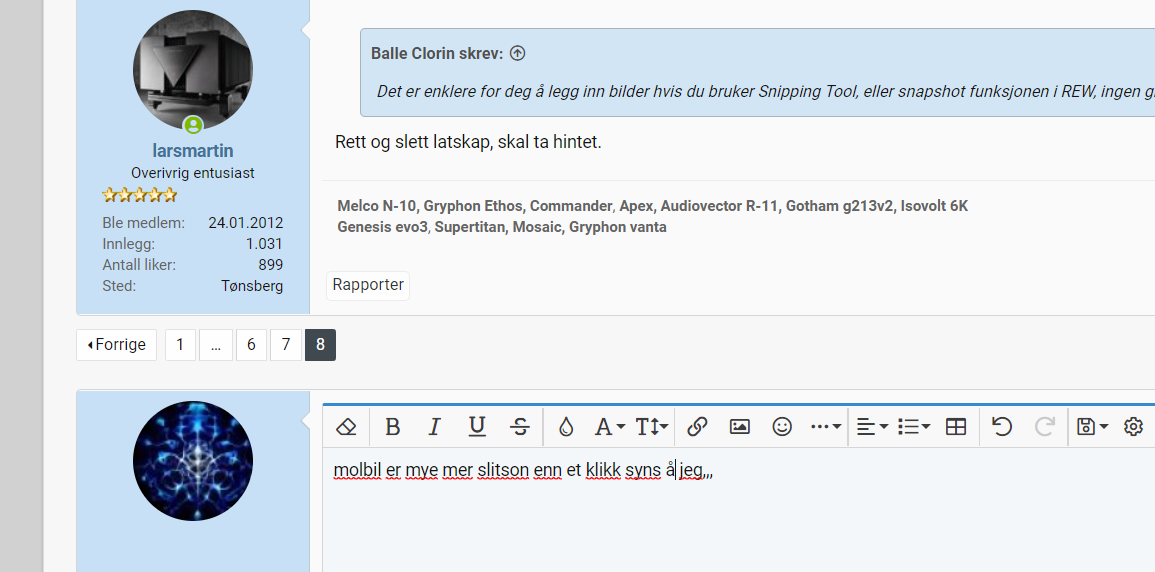
Task: Open the smiley emoji picker
Action: 782,426
